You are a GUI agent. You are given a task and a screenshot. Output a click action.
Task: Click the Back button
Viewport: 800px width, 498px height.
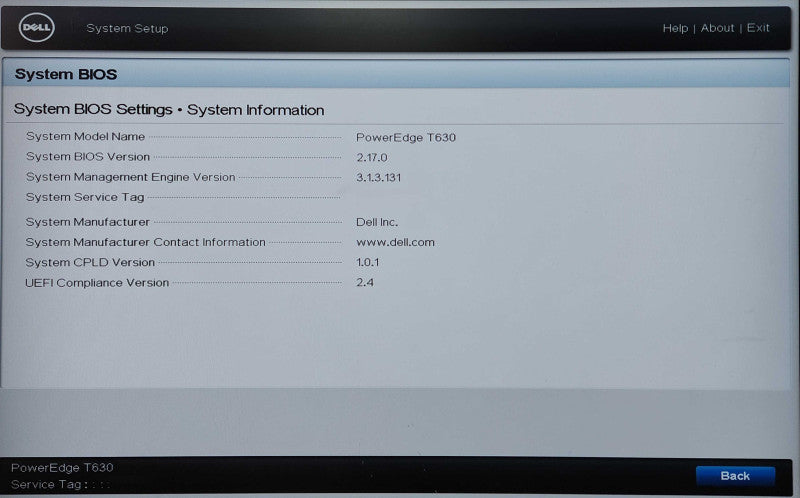[735, 476]
